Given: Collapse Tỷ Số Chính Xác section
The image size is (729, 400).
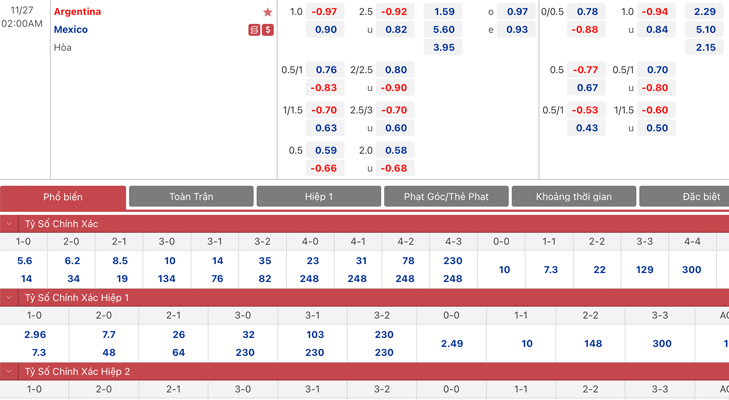Looking at the screenshot, I should click(9, 224).
